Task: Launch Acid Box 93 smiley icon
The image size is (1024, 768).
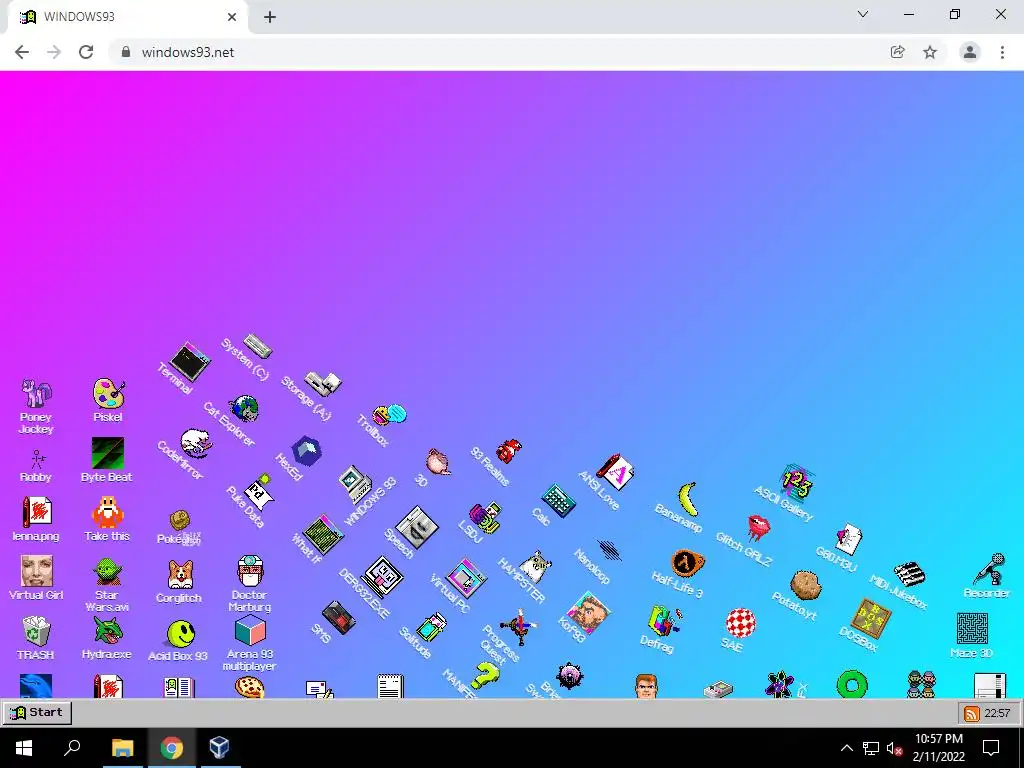Action: pyautogui.click(x=180, y=633)
